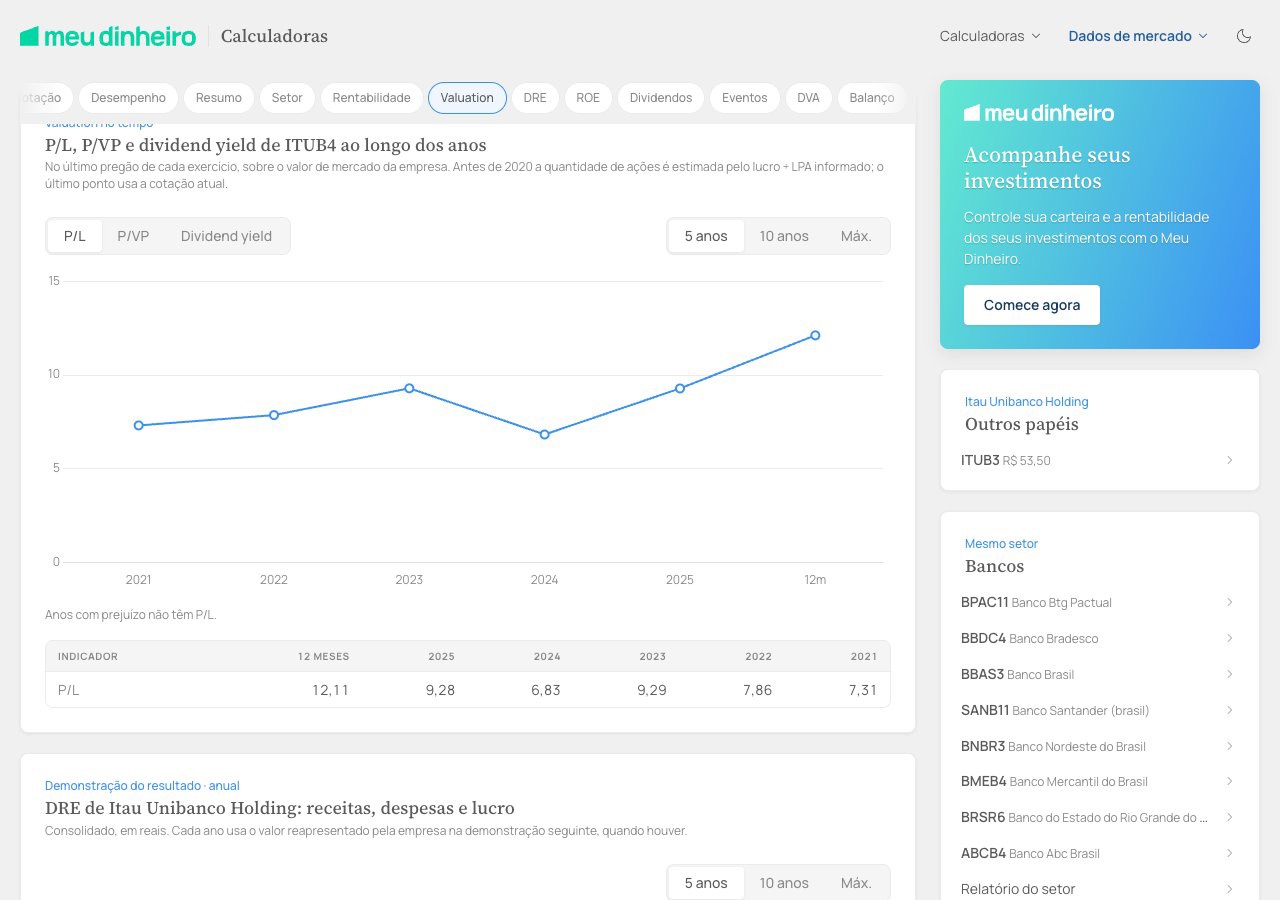Expand the Dados de mercado menu
Viewport: 1280px width, 900px height.
pyautogui.click(x=1138, y=36)
